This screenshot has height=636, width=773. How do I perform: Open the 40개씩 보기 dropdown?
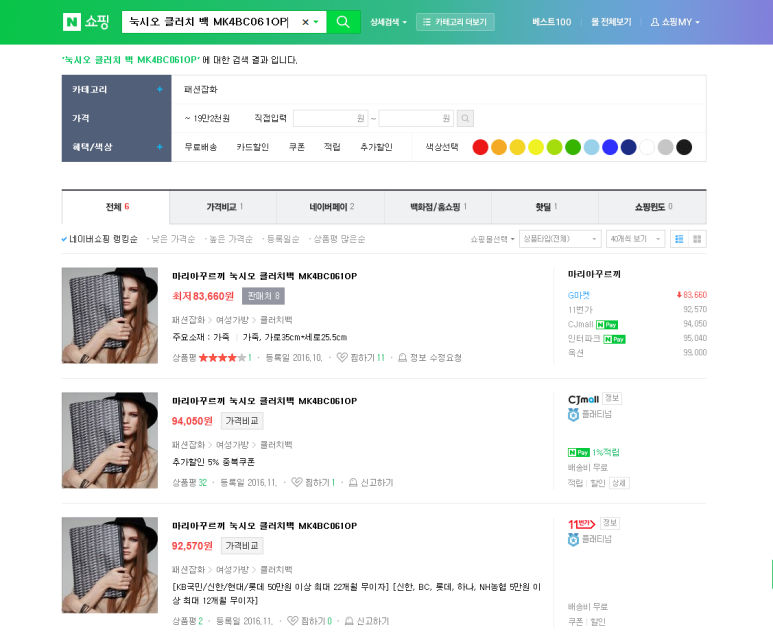[x=635, y=239]
